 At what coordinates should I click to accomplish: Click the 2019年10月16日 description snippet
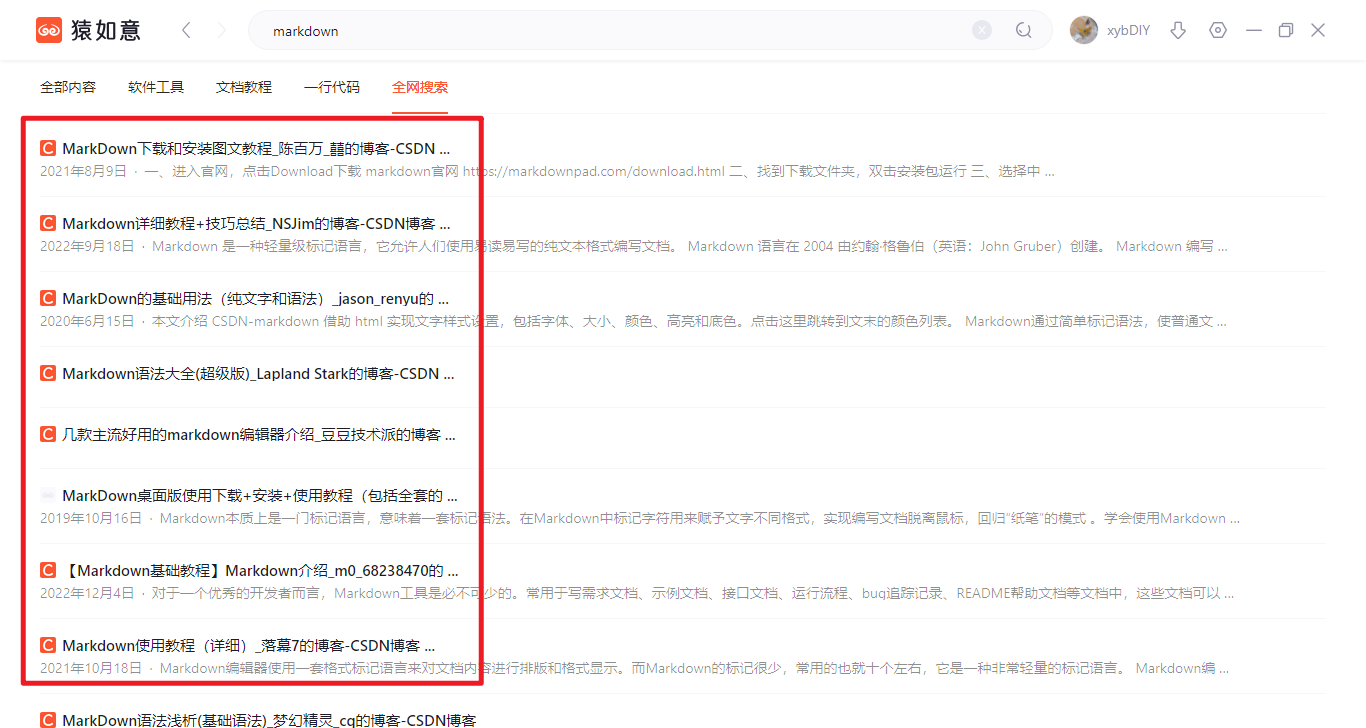640,518
